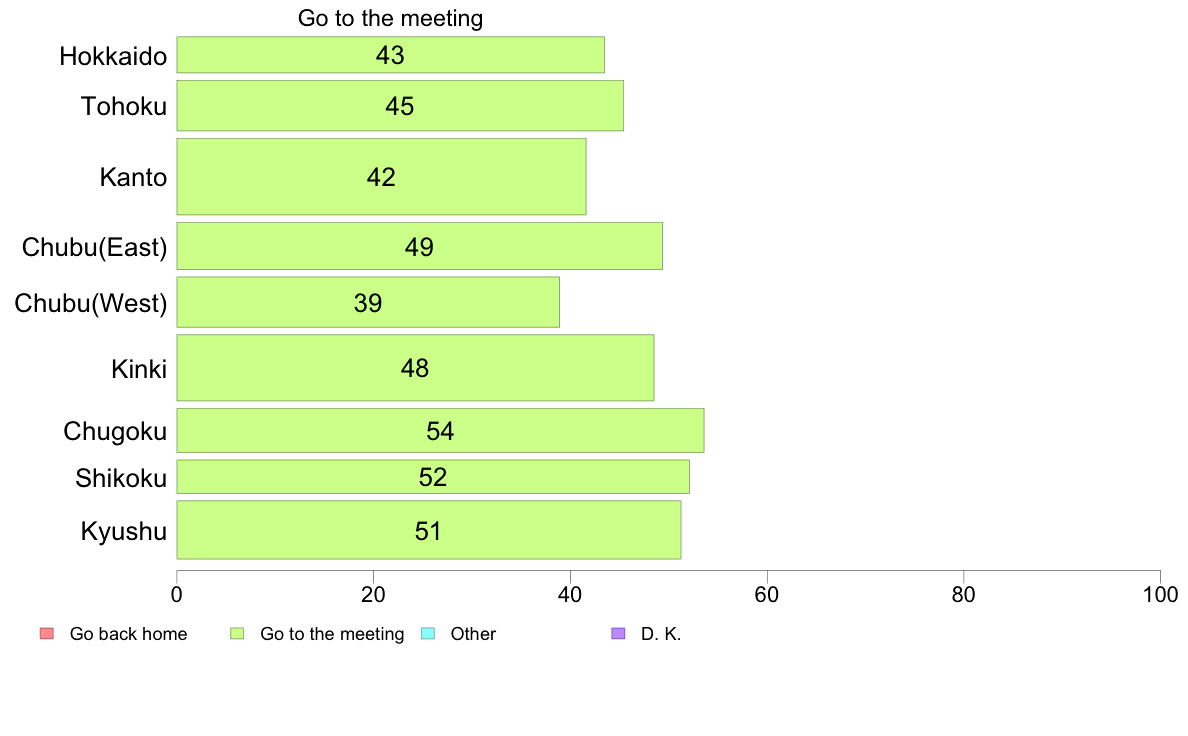Select the Chubu(East) bar labeled 49
This screenshot has width=1188, height=736.
point(419,246)
